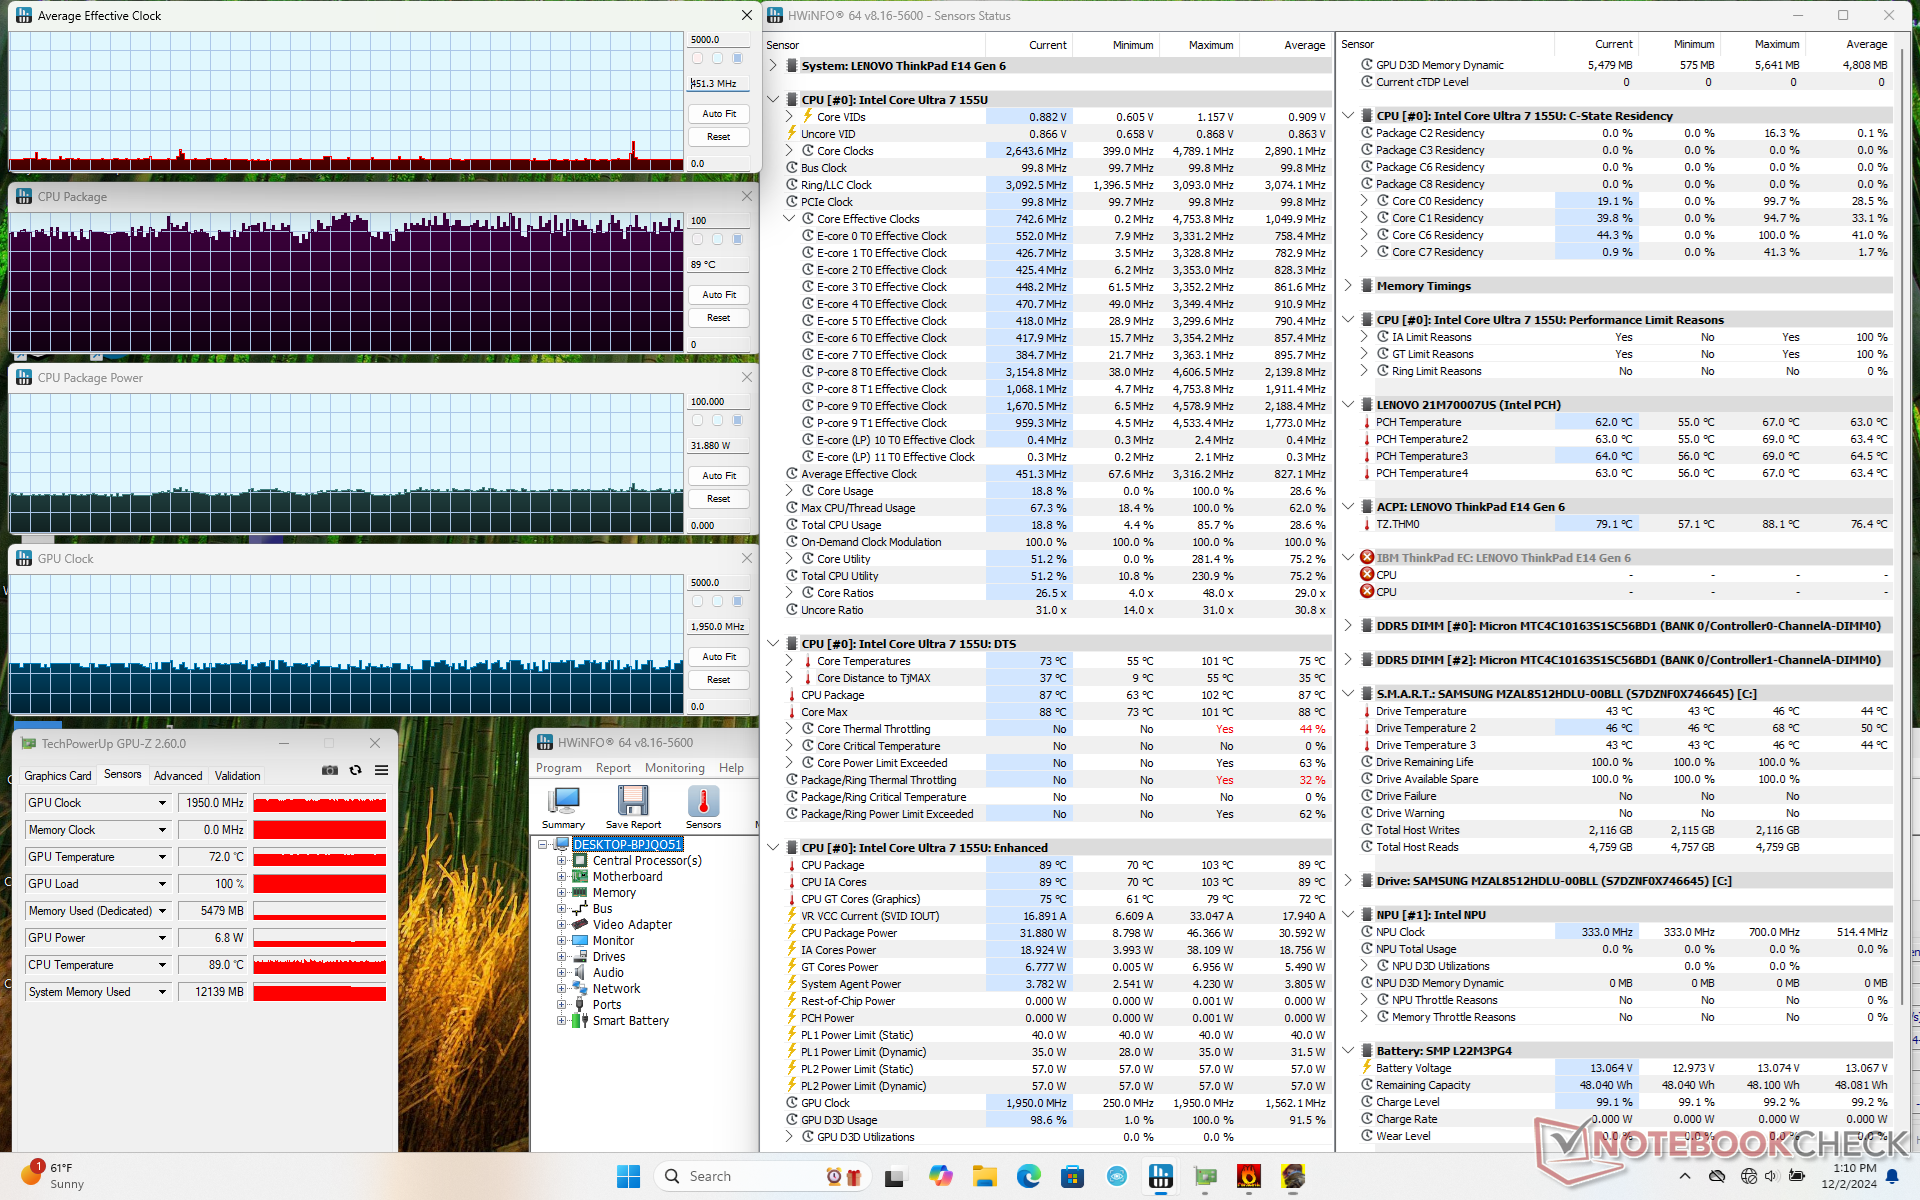Launch Microsoft Edge from the taskbar
Viewport: 1920px width, 1200px height.
[1028, 1176]
